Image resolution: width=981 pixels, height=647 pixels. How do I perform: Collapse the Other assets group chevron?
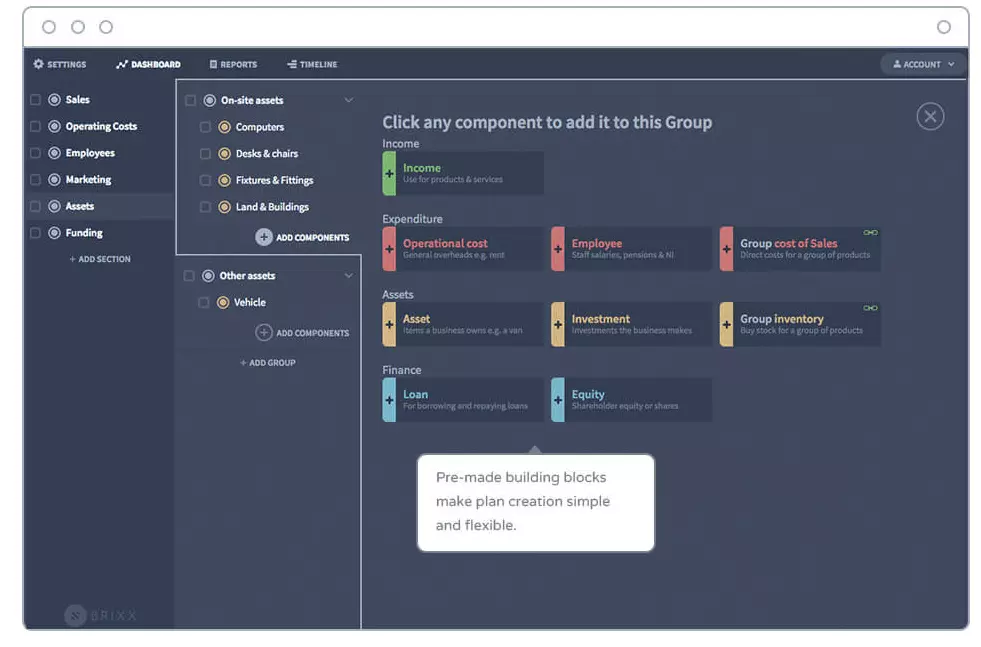click(348, 276)
